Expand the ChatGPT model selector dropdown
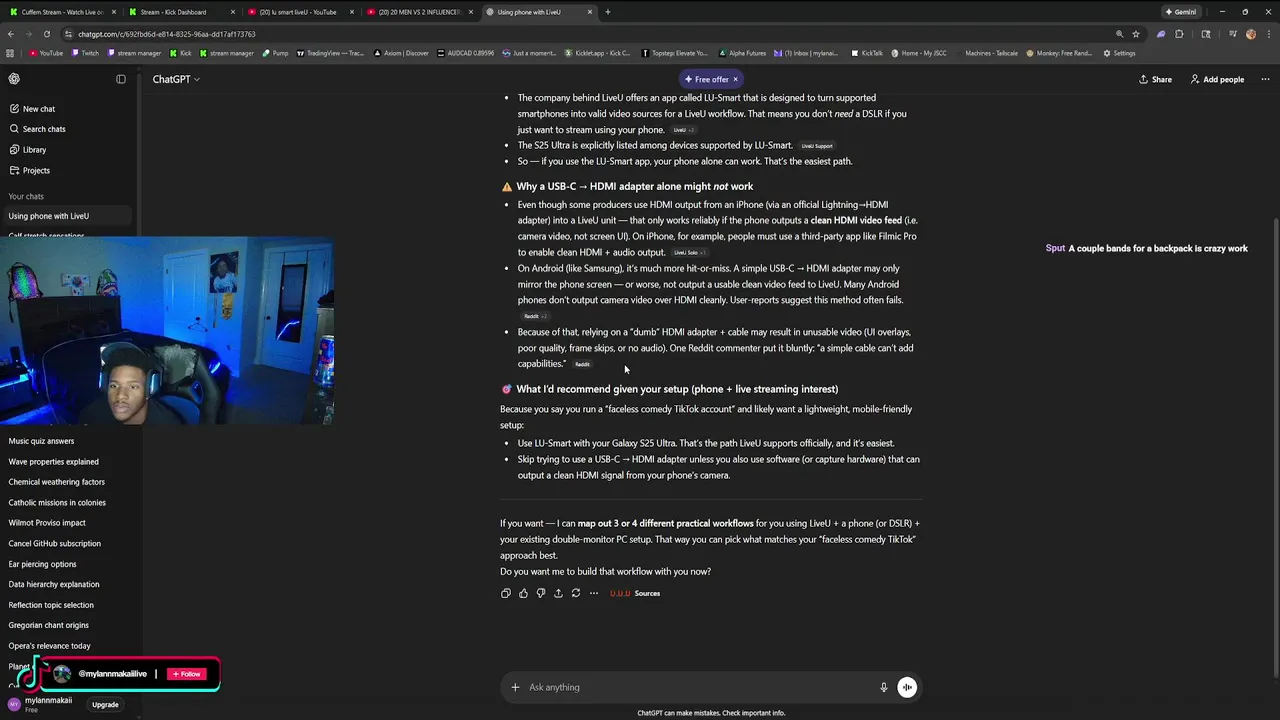The image size is (1280, 720). pyautogui.click(x=176, y=79)
